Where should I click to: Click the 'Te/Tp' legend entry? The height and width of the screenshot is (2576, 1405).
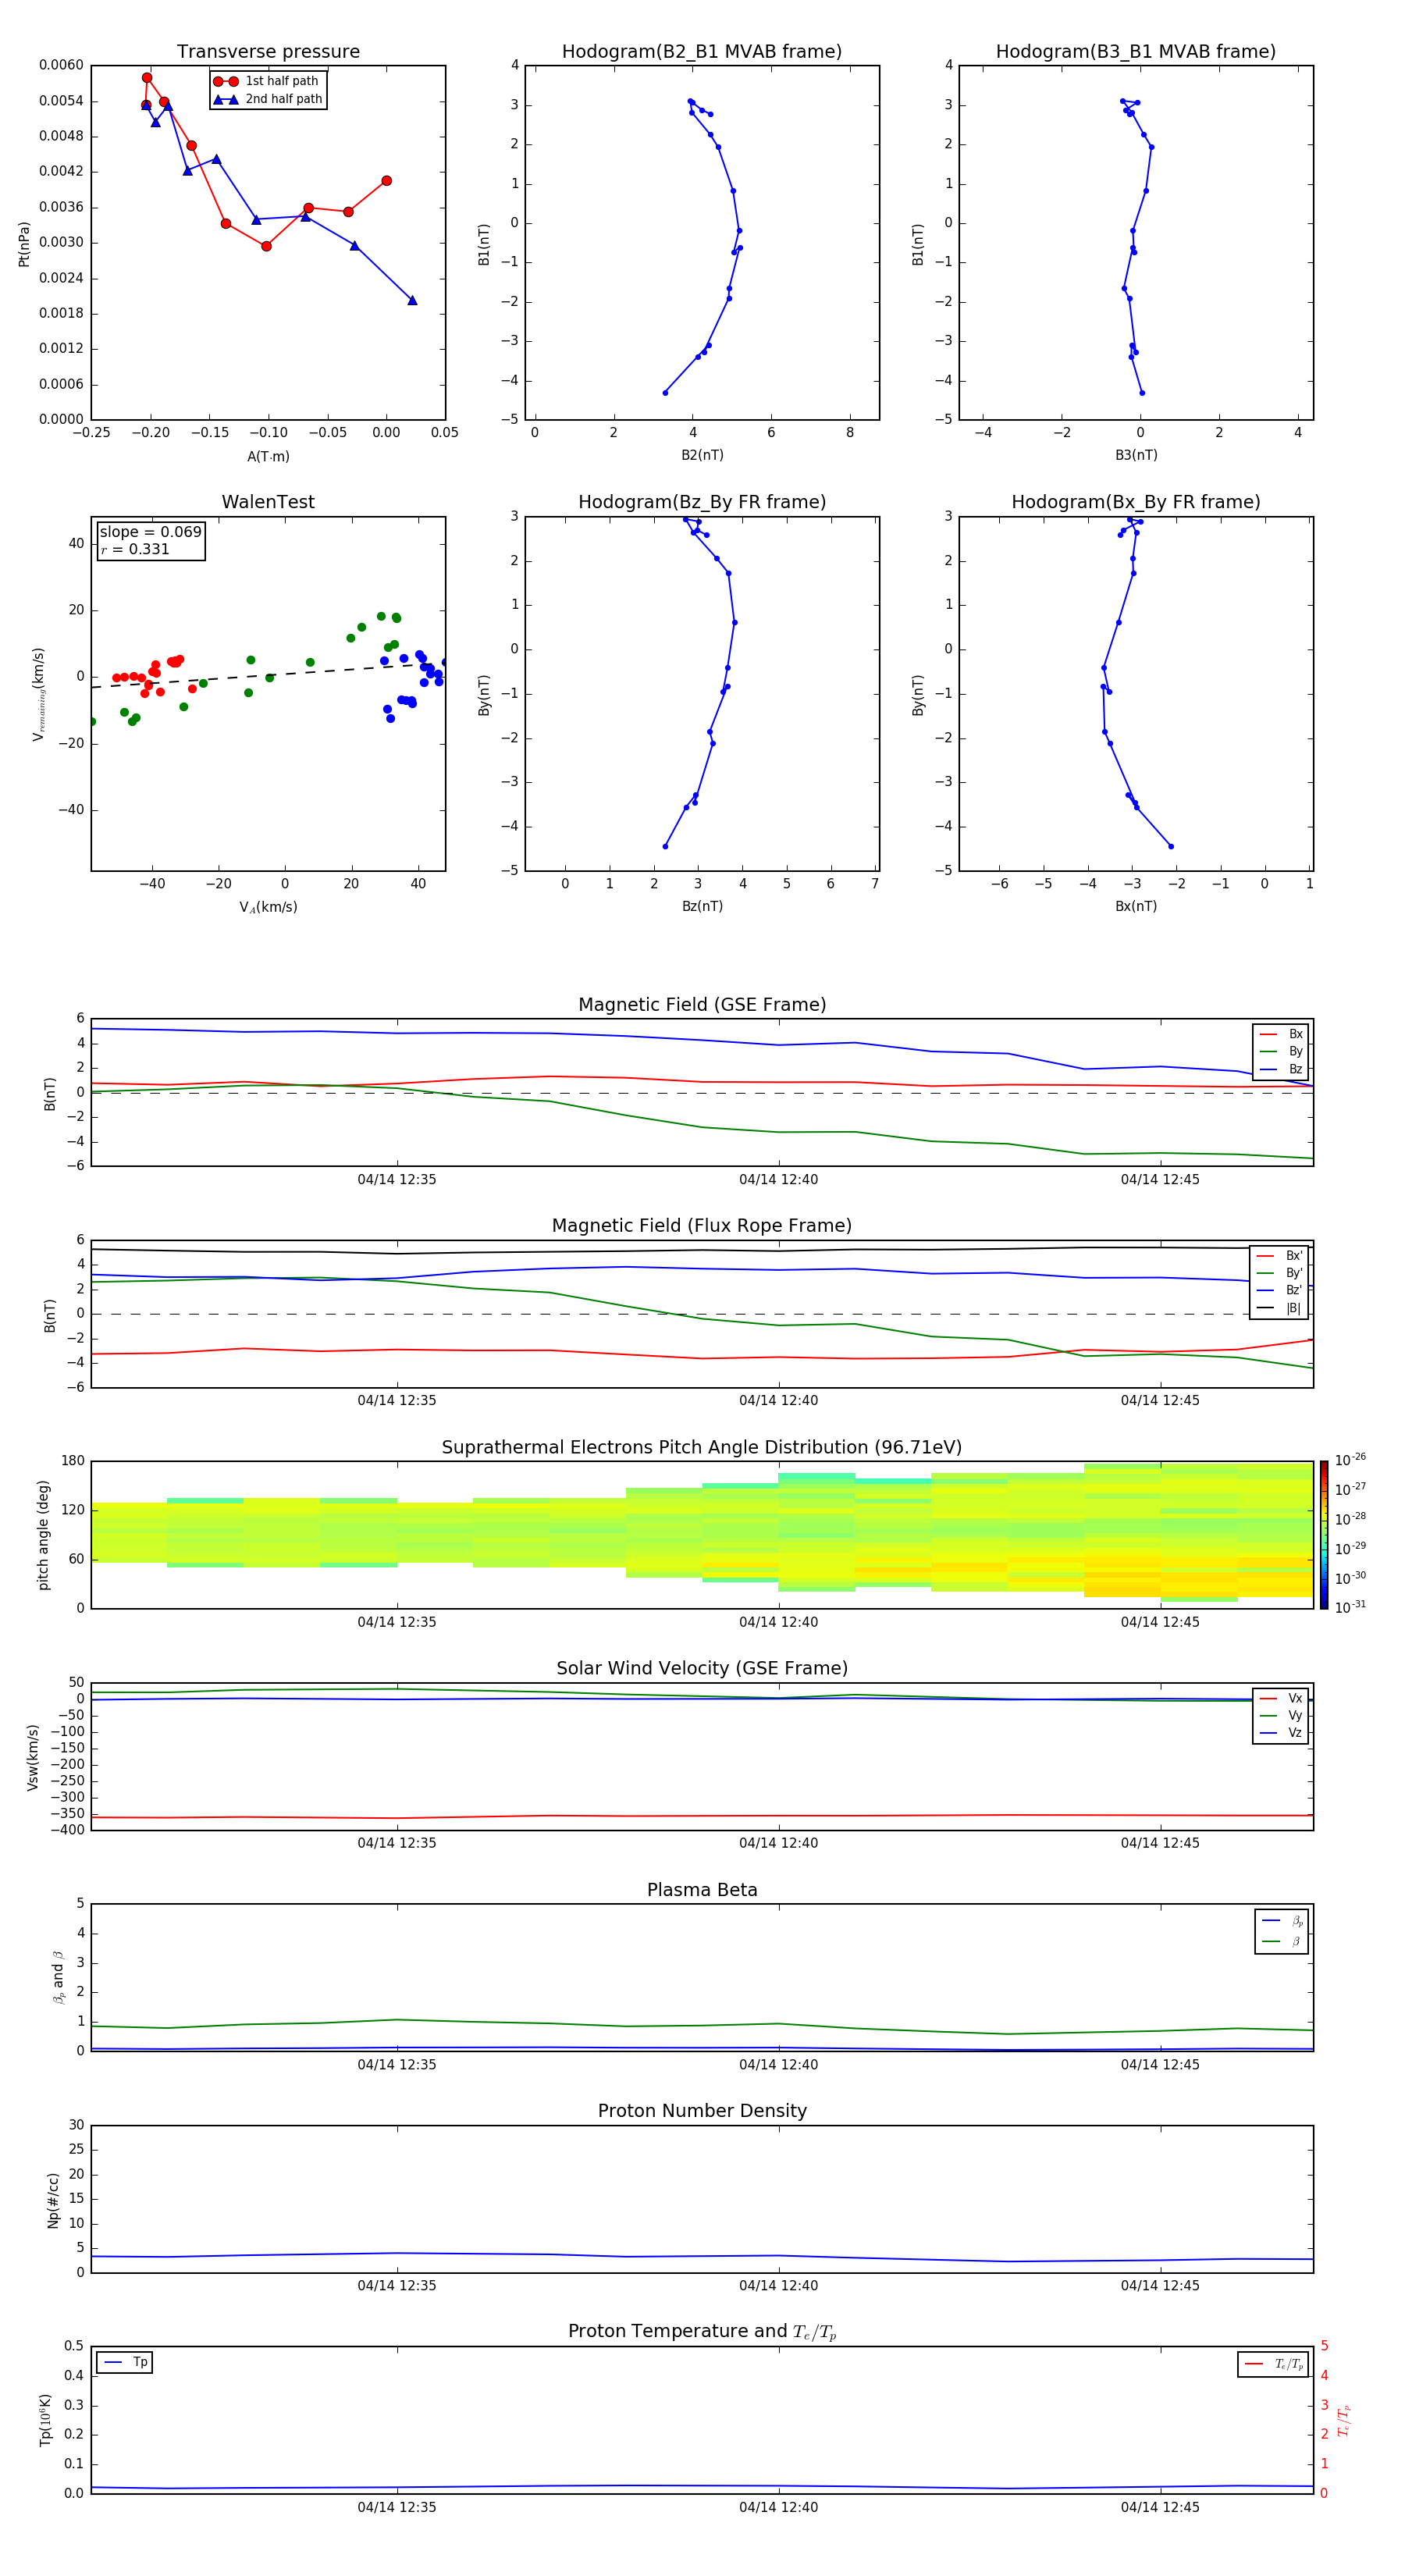coord(1274,2364)
